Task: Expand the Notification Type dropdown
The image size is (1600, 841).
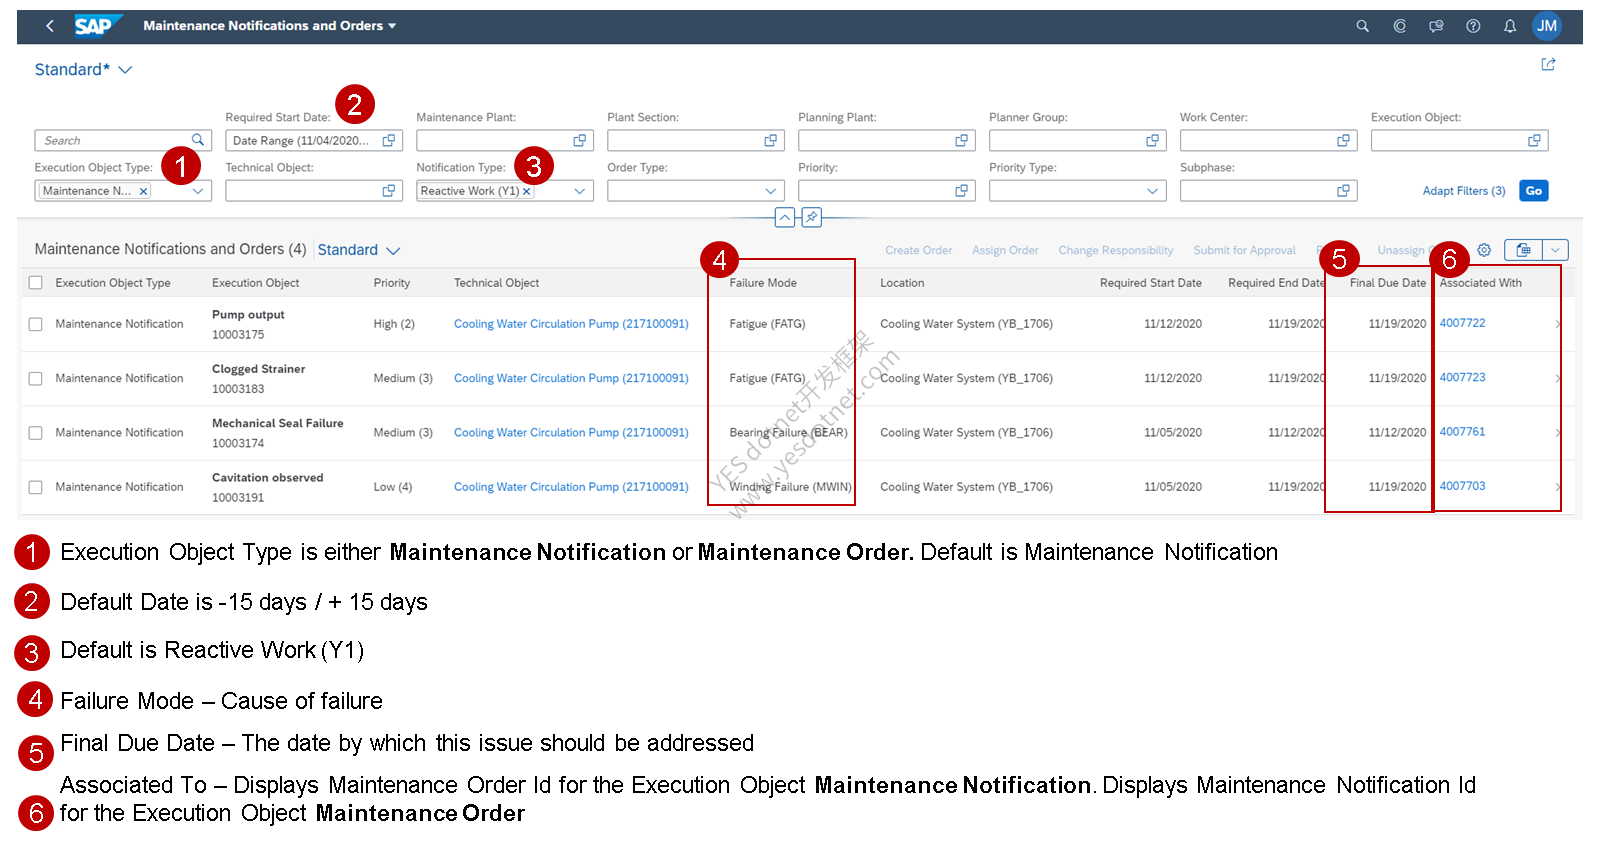Action: (x=579, y=191)
